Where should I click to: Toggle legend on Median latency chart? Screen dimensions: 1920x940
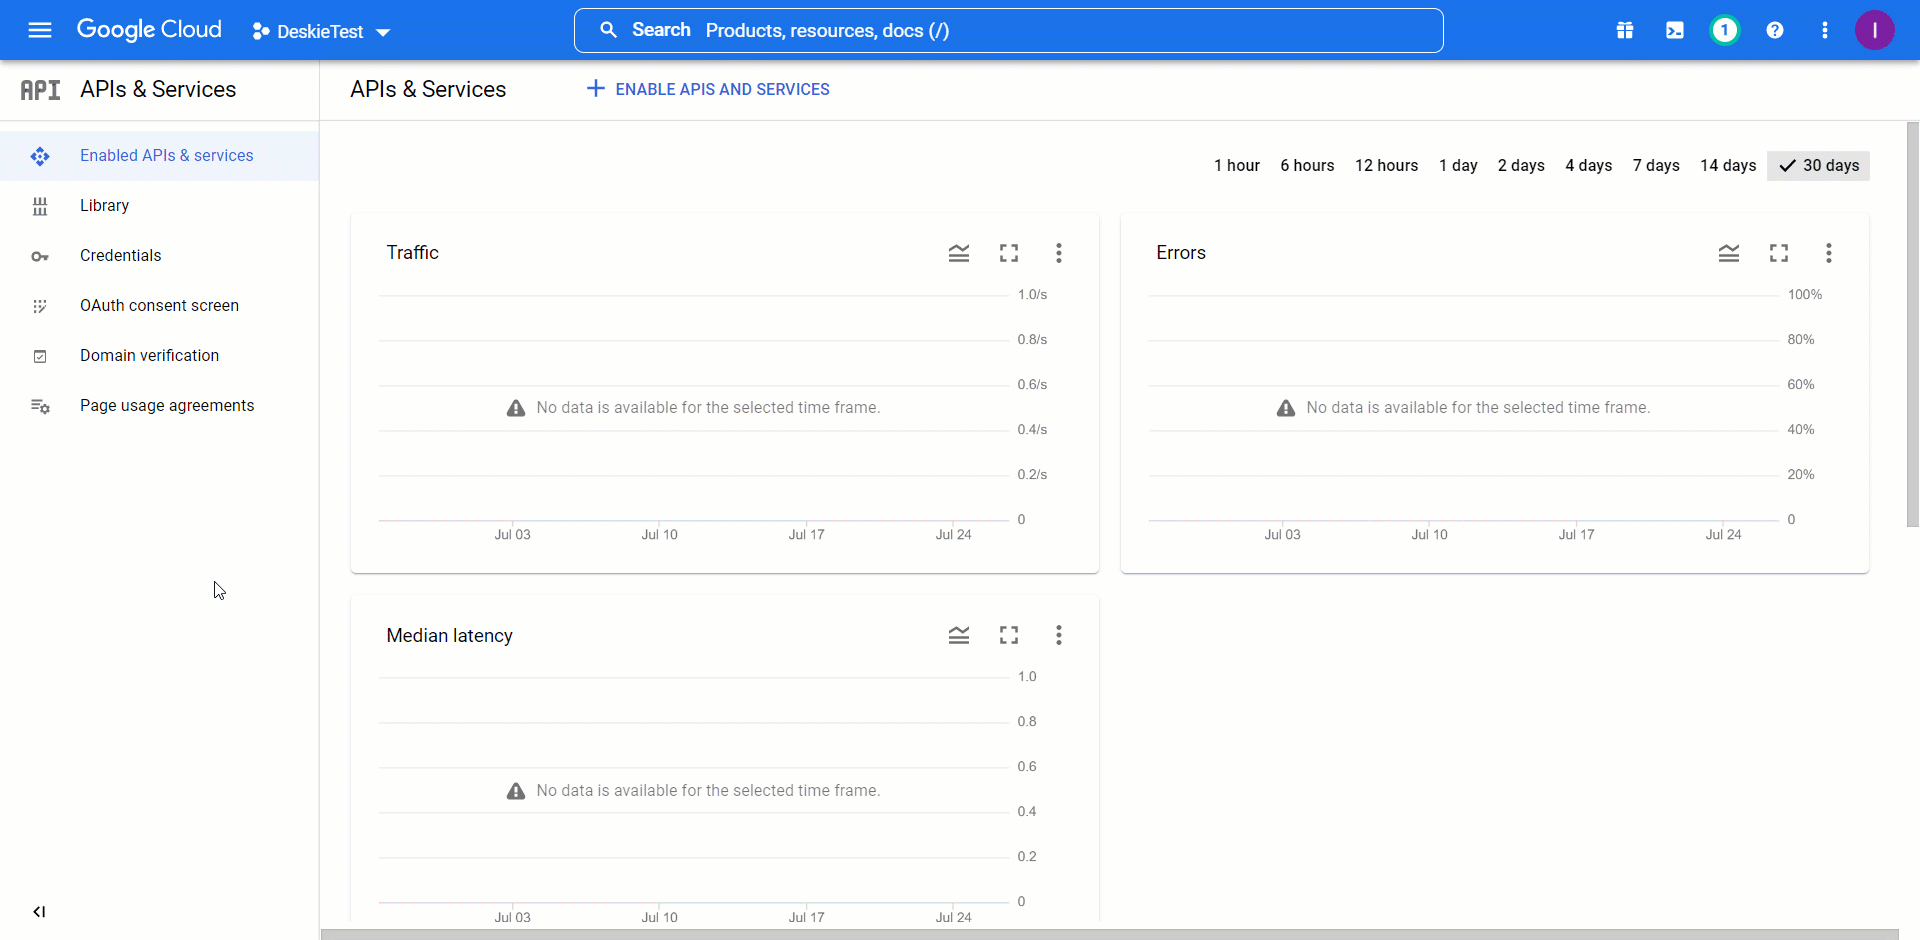(959, 635)
